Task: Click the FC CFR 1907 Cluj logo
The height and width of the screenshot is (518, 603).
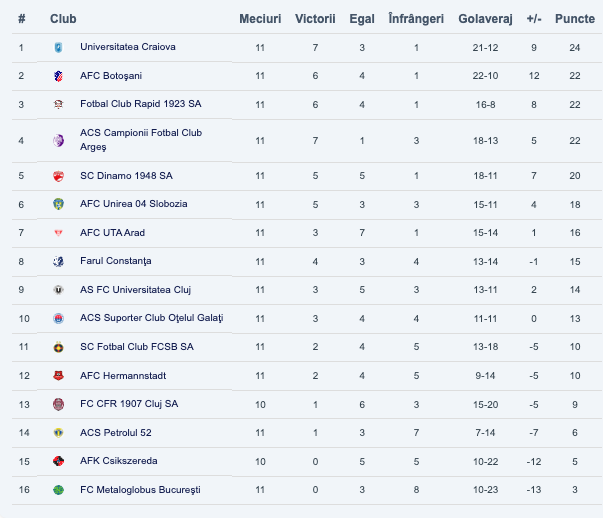Action: pos(58,404)
